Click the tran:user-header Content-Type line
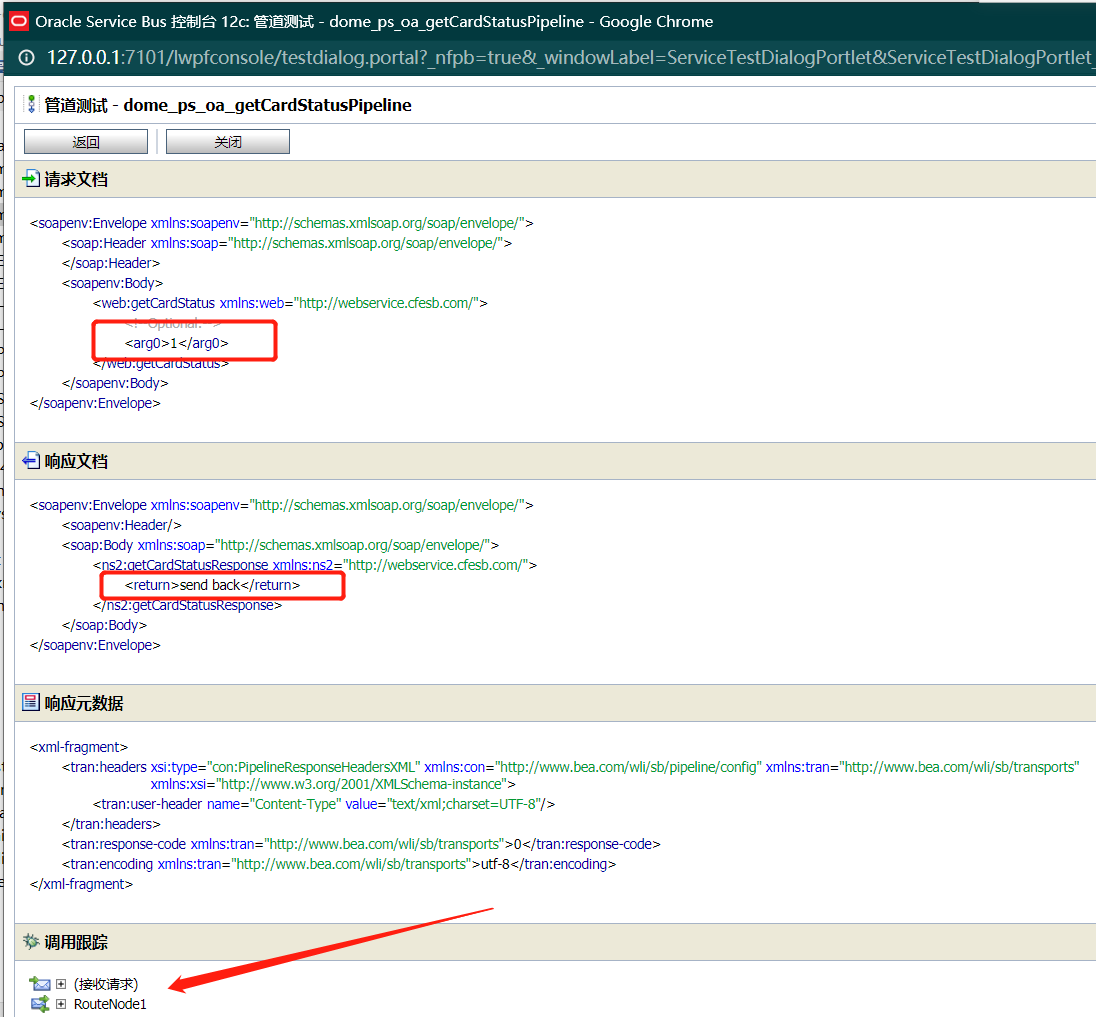 324,805
